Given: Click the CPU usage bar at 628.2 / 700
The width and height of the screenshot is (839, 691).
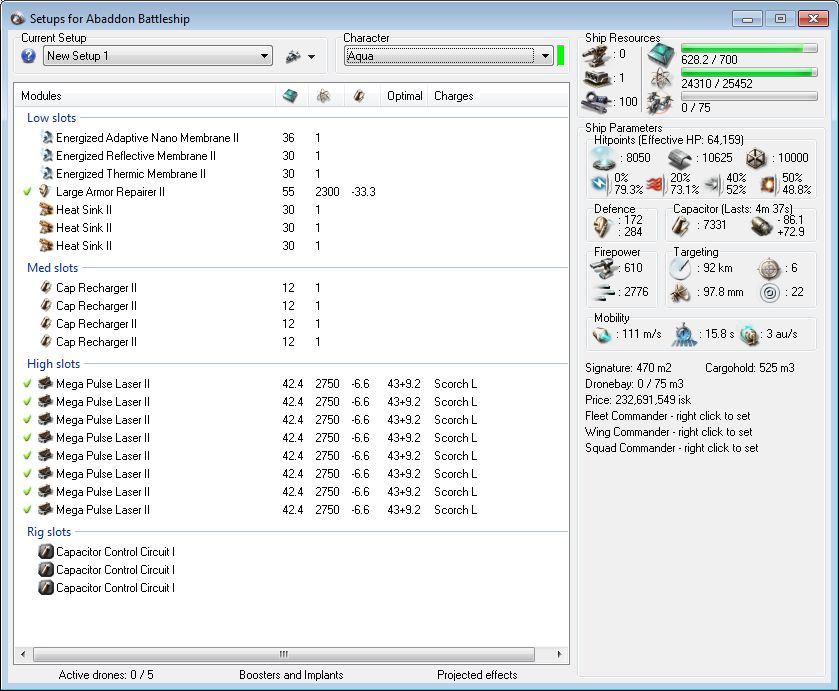Looking at the screenshot, I should pos(749,48).
